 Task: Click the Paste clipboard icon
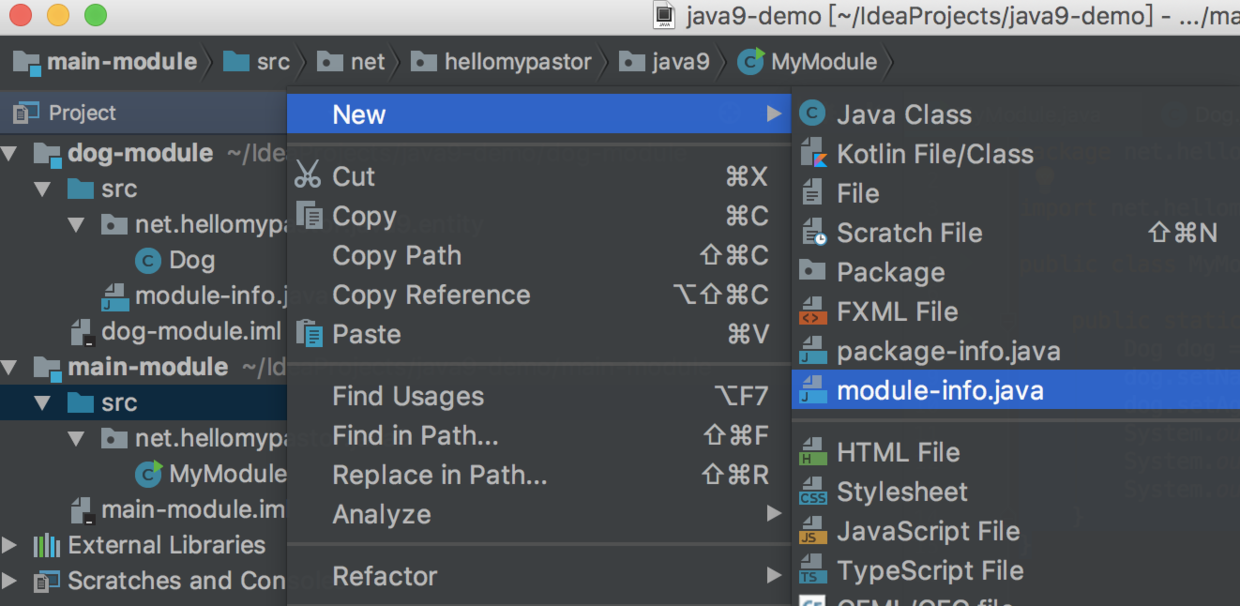[x=309, y=334]
